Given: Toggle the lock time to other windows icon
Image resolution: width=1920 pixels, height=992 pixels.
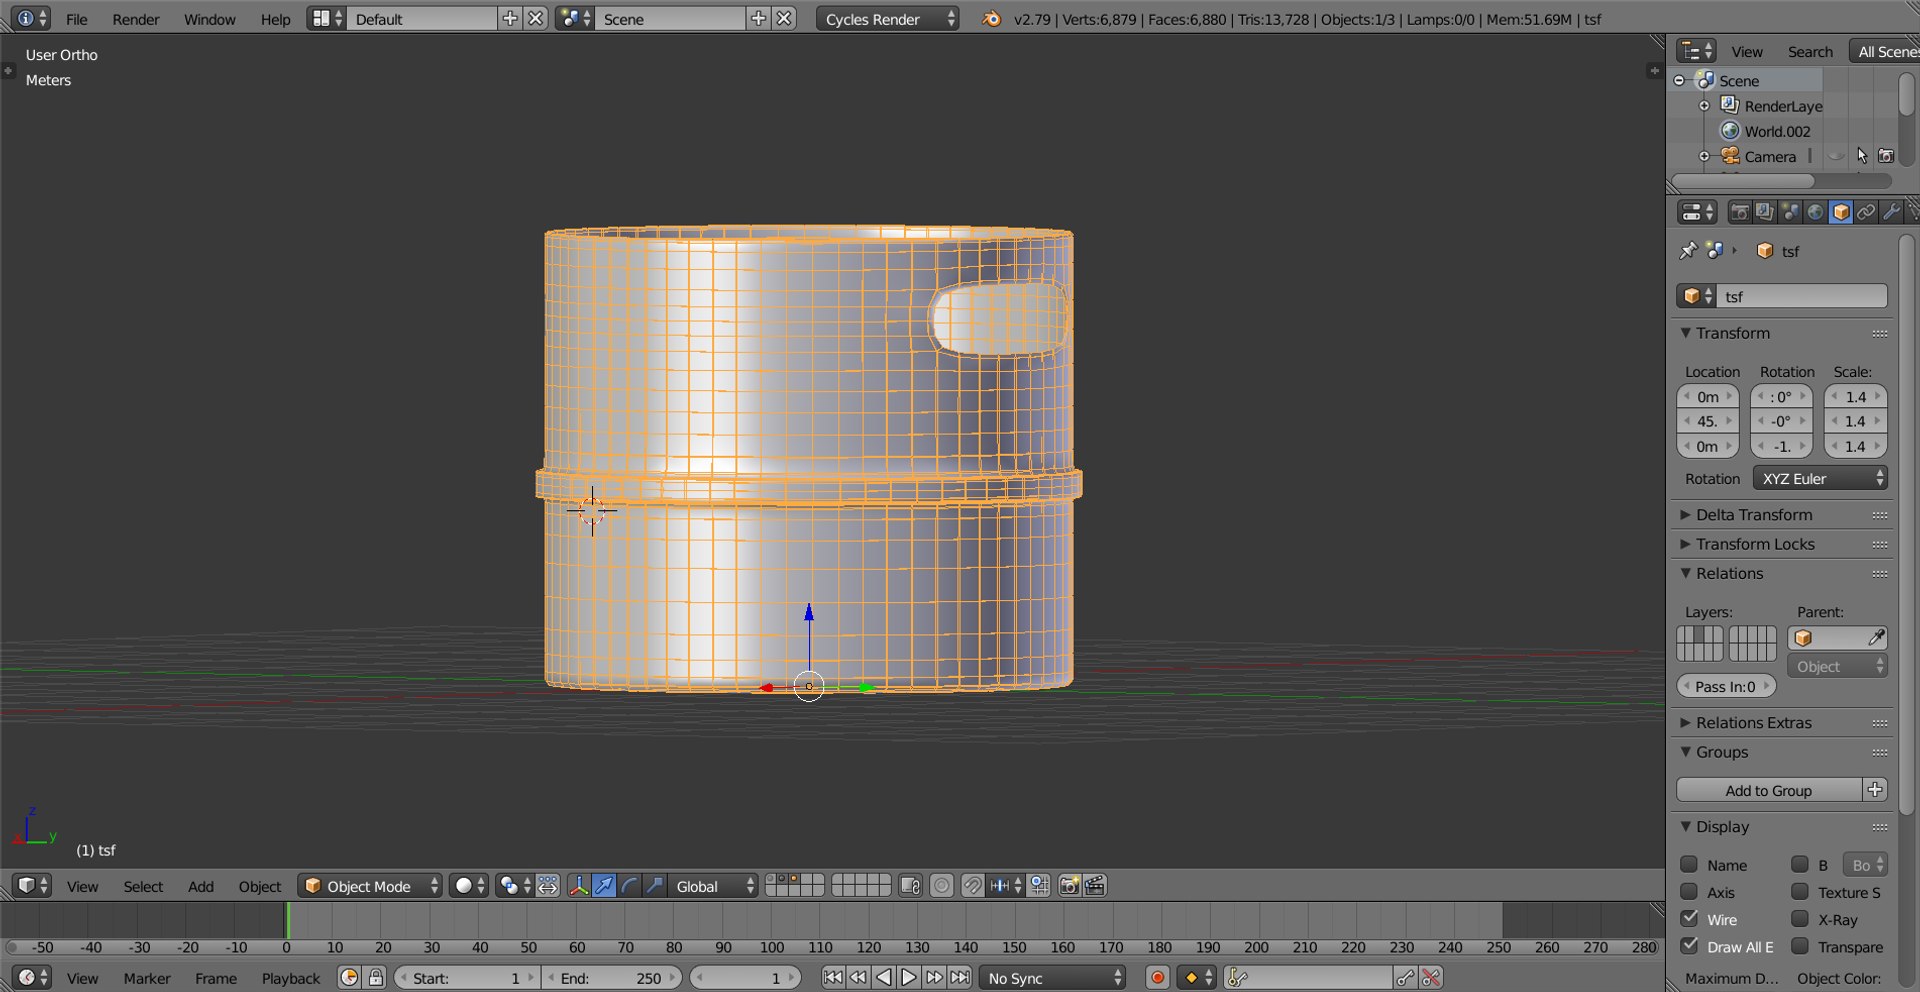Looking at the screenshot, I should [x=376, y=978].
